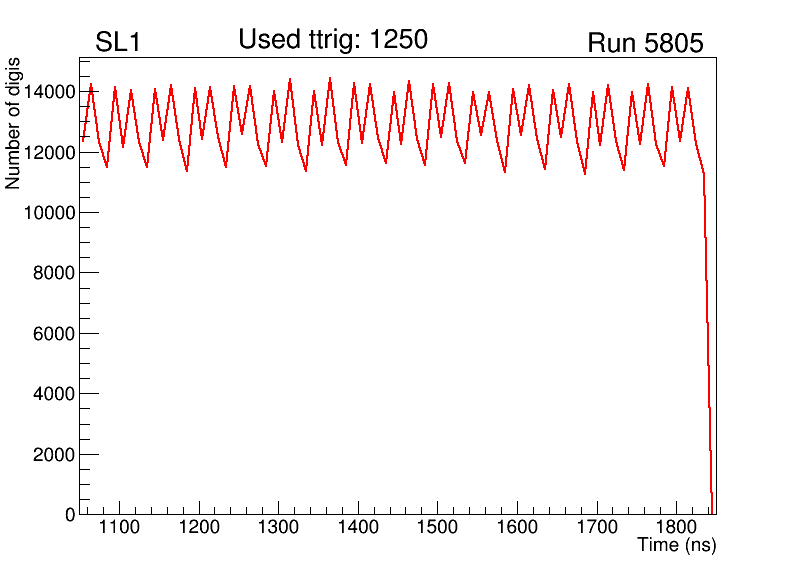
Task: Click the 4000 y-axis tick label
Action: pyautogui.click(x=55, y=394)
